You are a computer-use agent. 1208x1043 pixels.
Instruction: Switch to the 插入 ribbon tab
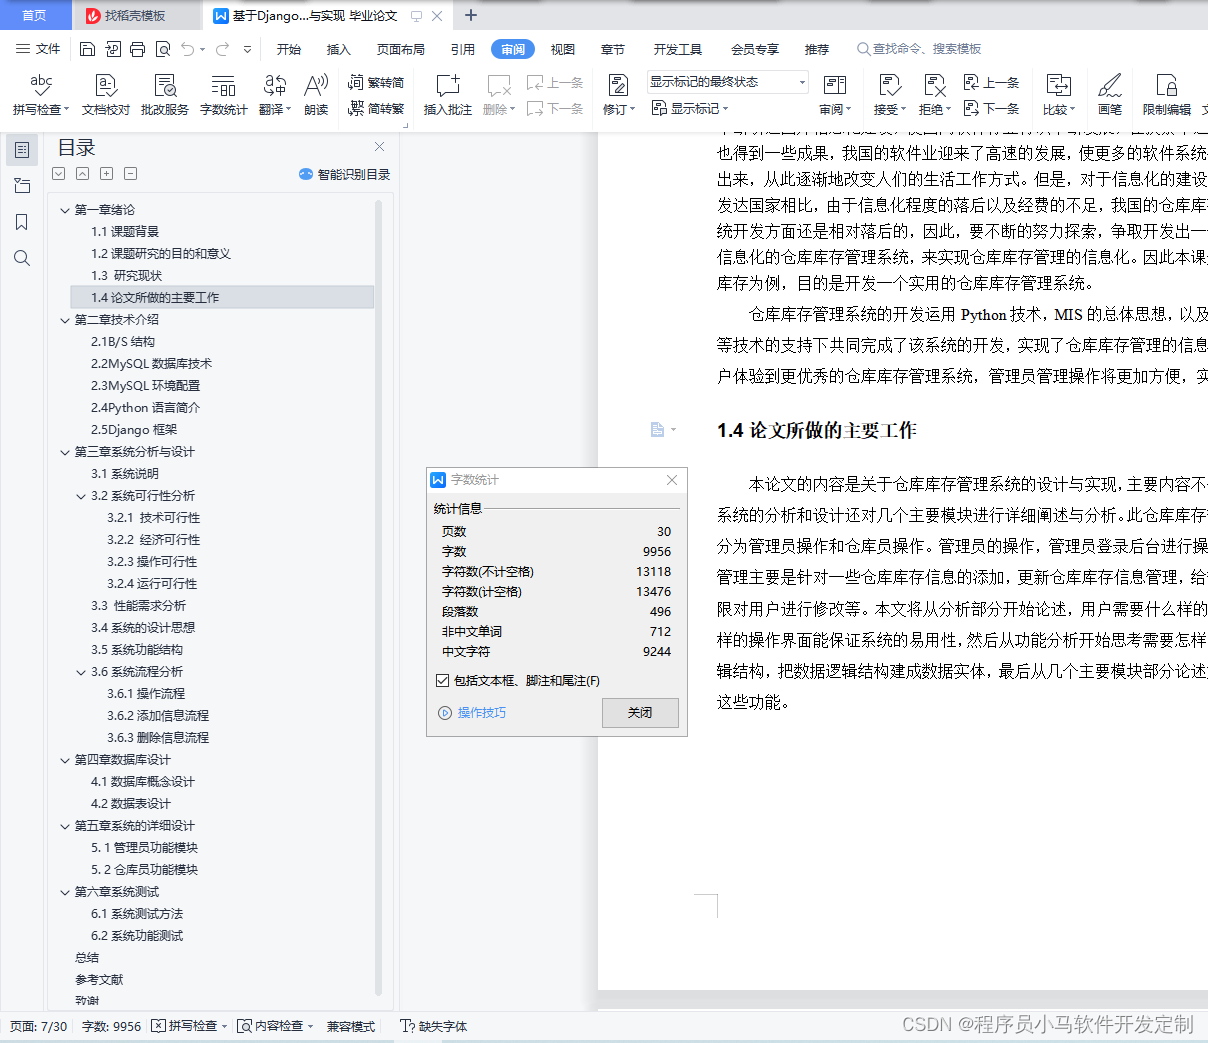tap(338, 47)
